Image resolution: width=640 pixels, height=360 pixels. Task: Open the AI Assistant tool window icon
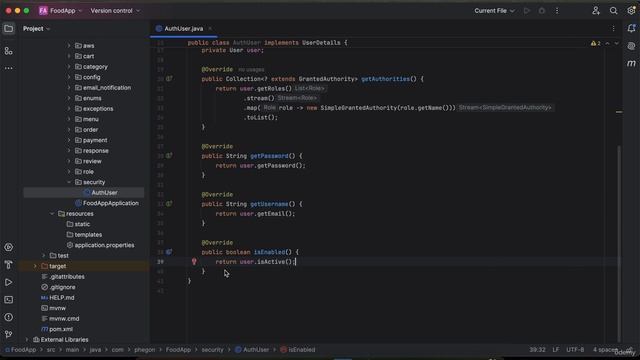[631, 46]
